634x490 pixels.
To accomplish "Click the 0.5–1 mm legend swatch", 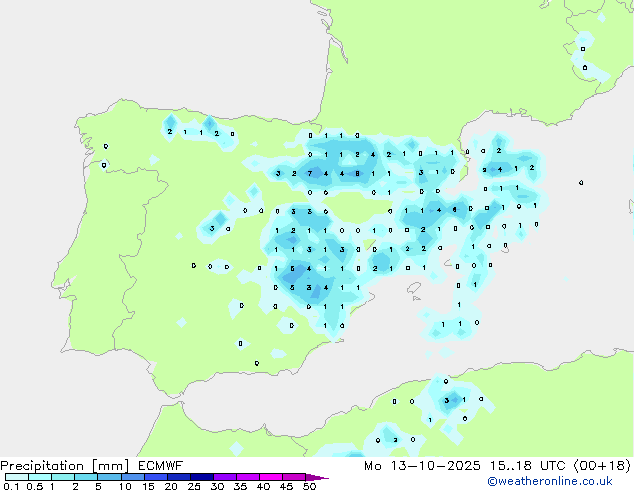I will pyautogui.click(x=40, y=477).
